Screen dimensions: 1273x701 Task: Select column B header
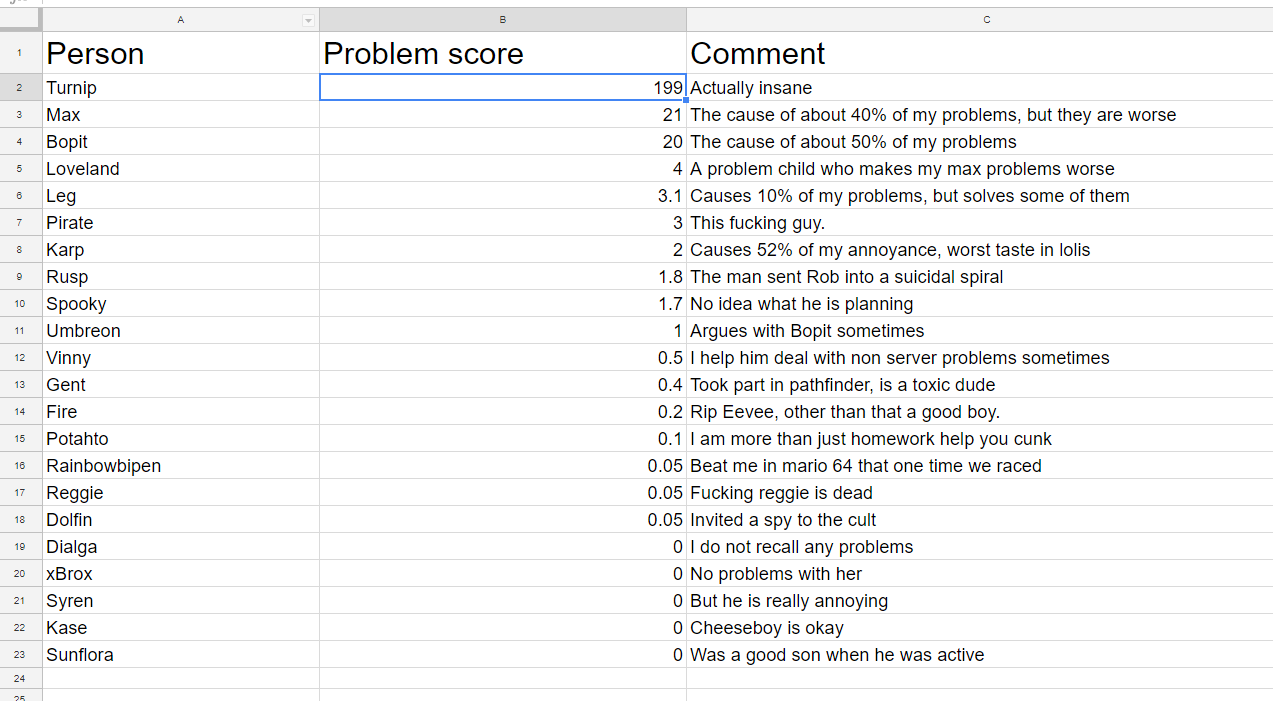pyautogui.click(x=503, y=20)
